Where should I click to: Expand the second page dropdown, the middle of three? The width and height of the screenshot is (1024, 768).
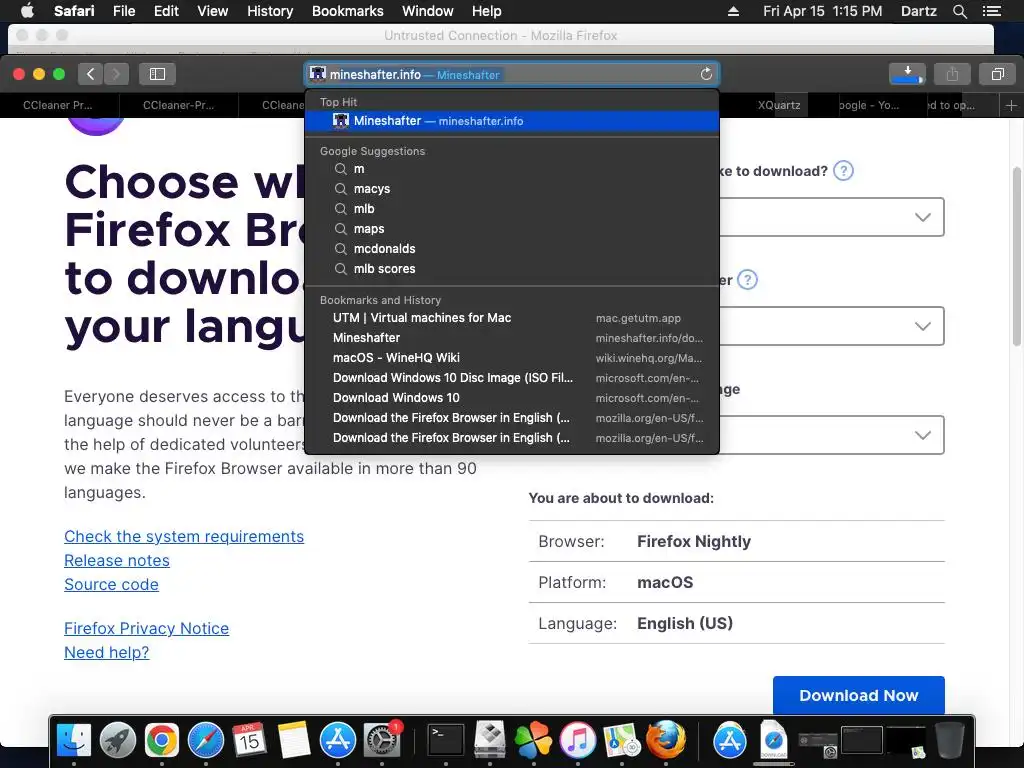[x=832, y=326]
